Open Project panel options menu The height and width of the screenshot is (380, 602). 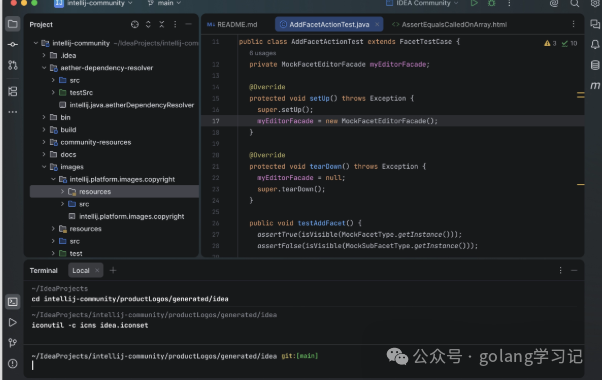click(x=175, y=24)
